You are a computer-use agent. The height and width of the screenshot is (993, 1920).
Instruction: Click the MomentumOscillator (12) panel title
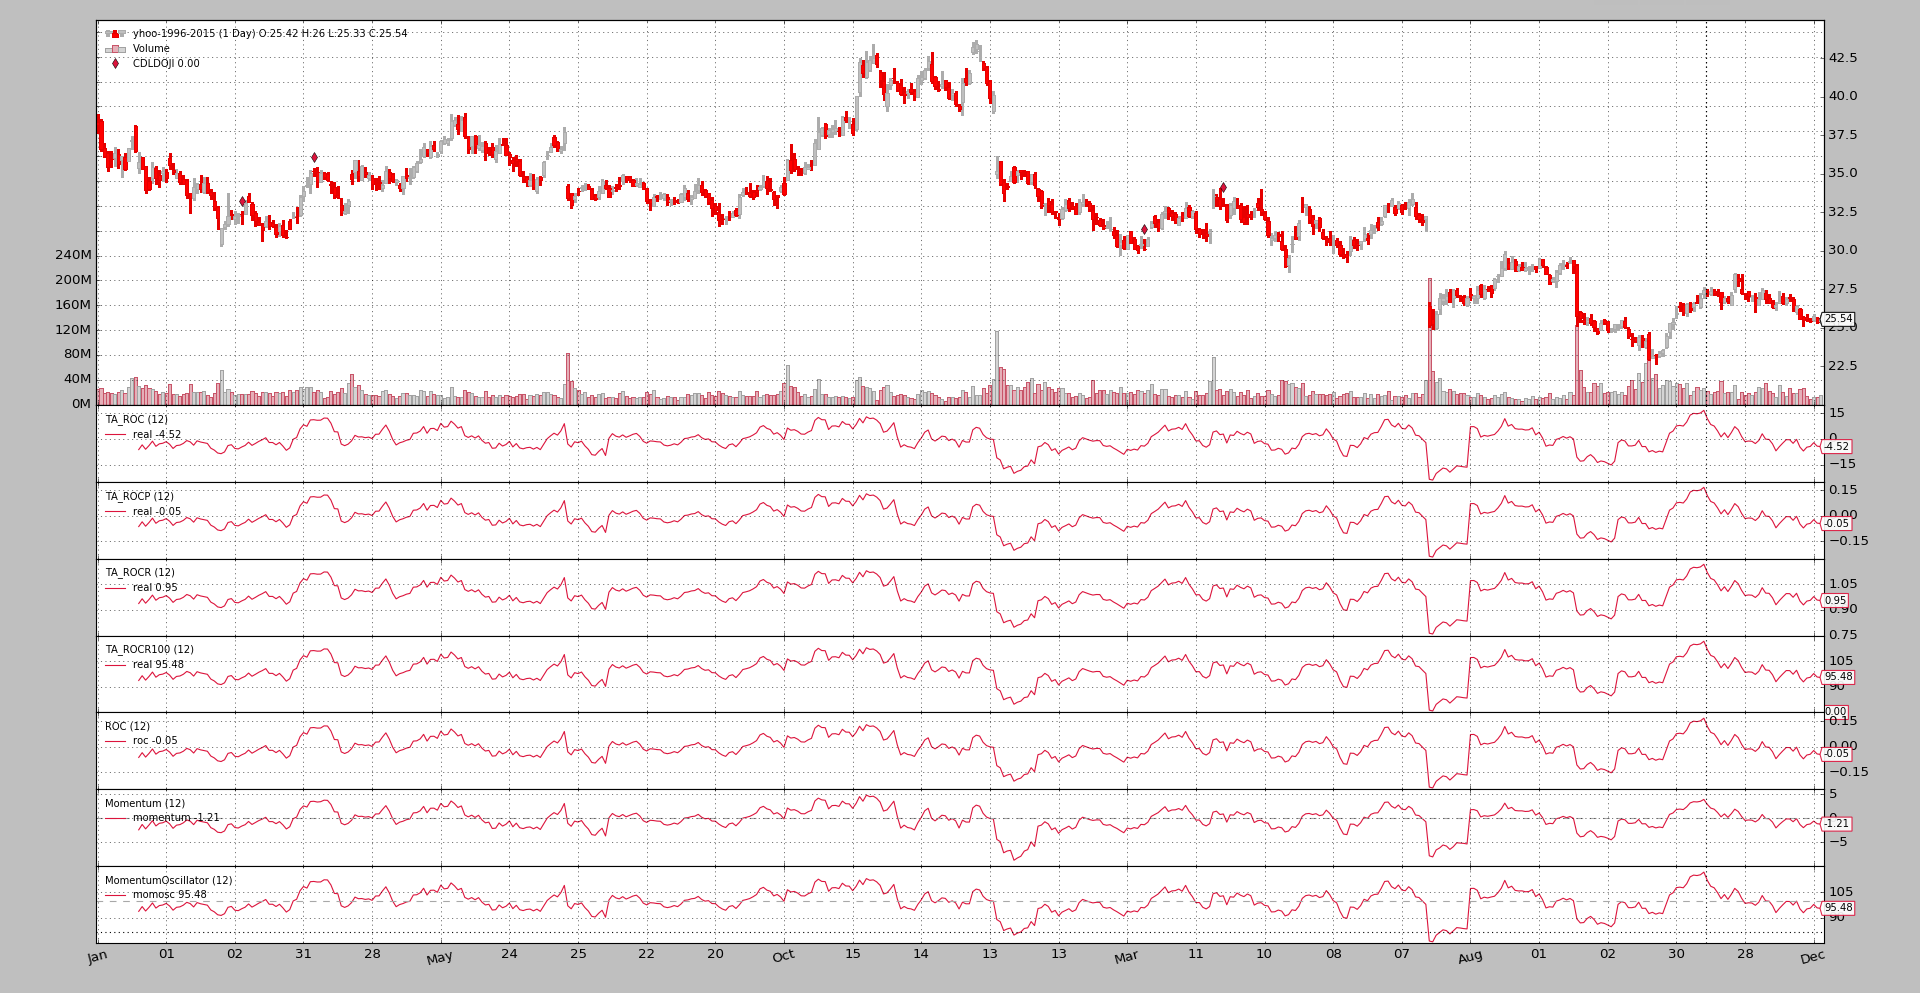[168, 881]
